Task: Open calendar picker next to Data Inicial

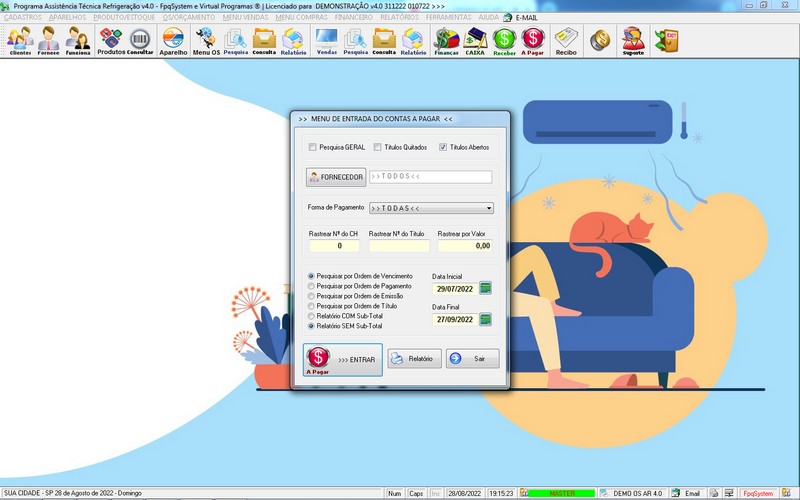Action: coord(486,289)
